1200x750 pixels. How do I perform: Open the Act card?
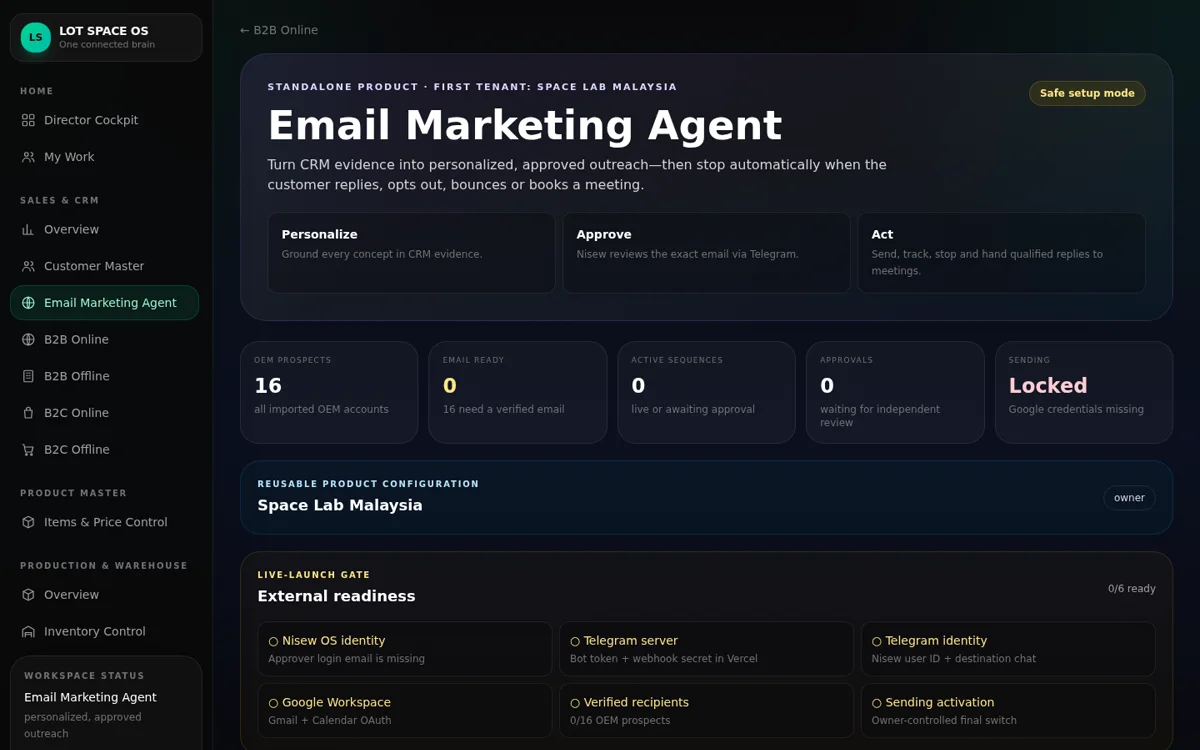(1001, 253)
